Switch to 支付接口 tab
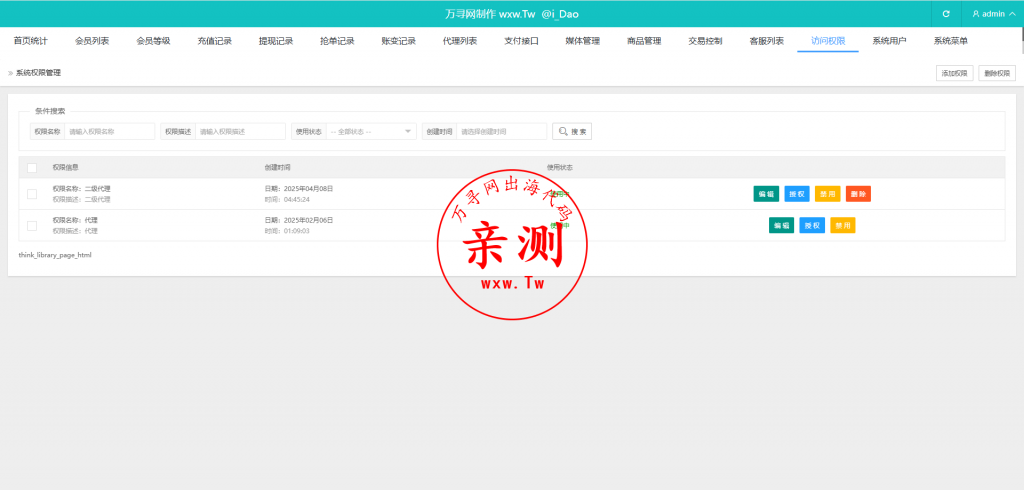 pyautogui.click(x=521, y=41)
